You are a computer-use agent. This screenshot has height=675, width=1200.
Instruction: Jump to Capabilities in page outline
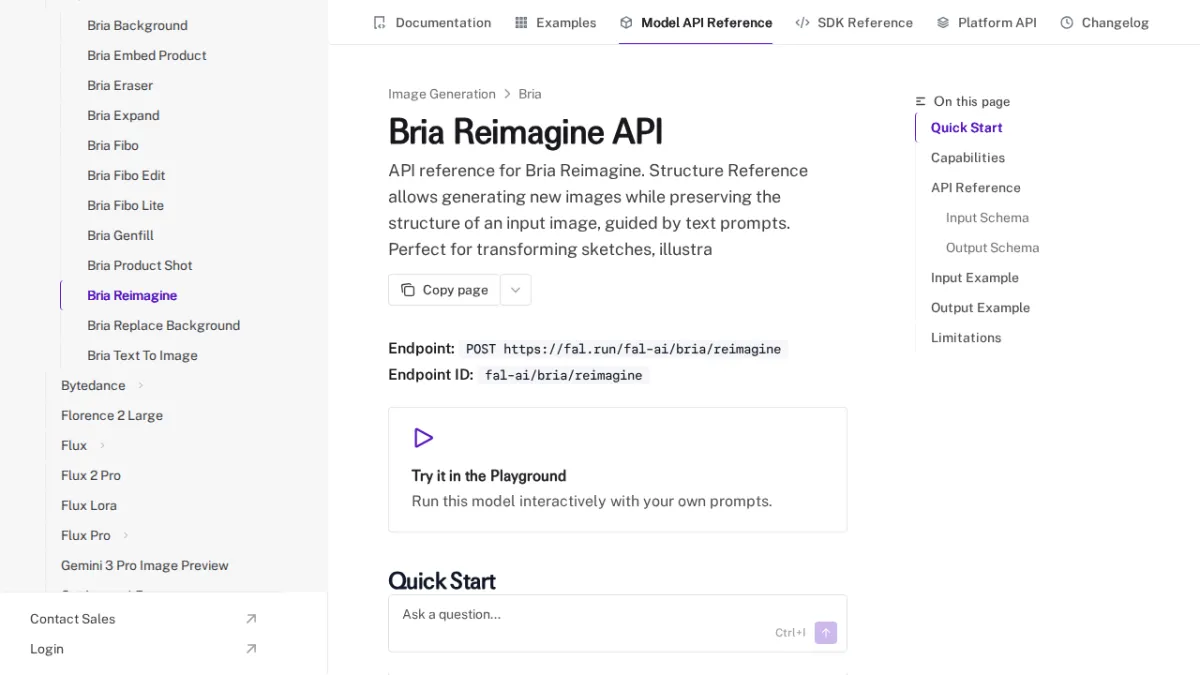[968, 158]
